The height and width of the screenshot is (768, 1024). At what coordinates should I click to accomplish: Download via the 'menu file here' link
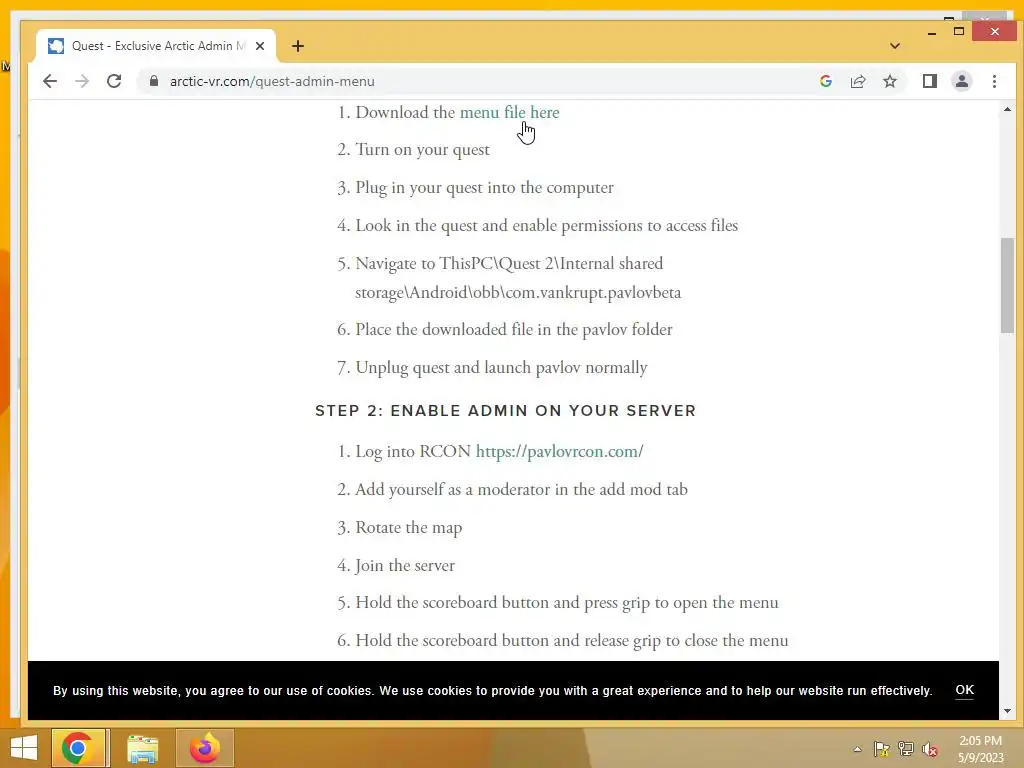tap(509, 112)
